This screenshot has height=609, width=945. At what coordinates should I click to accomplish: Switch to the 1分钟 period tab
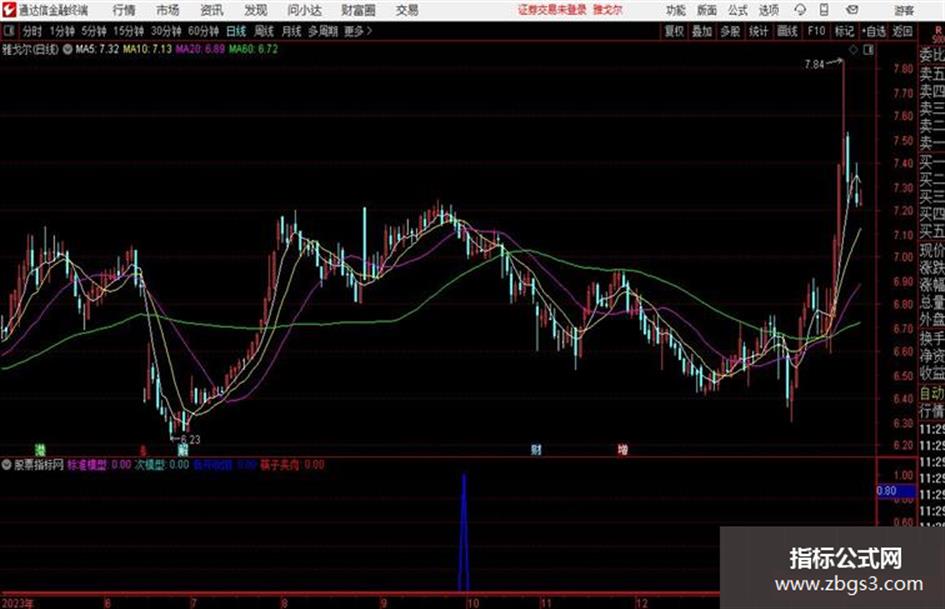coord(62,31)
